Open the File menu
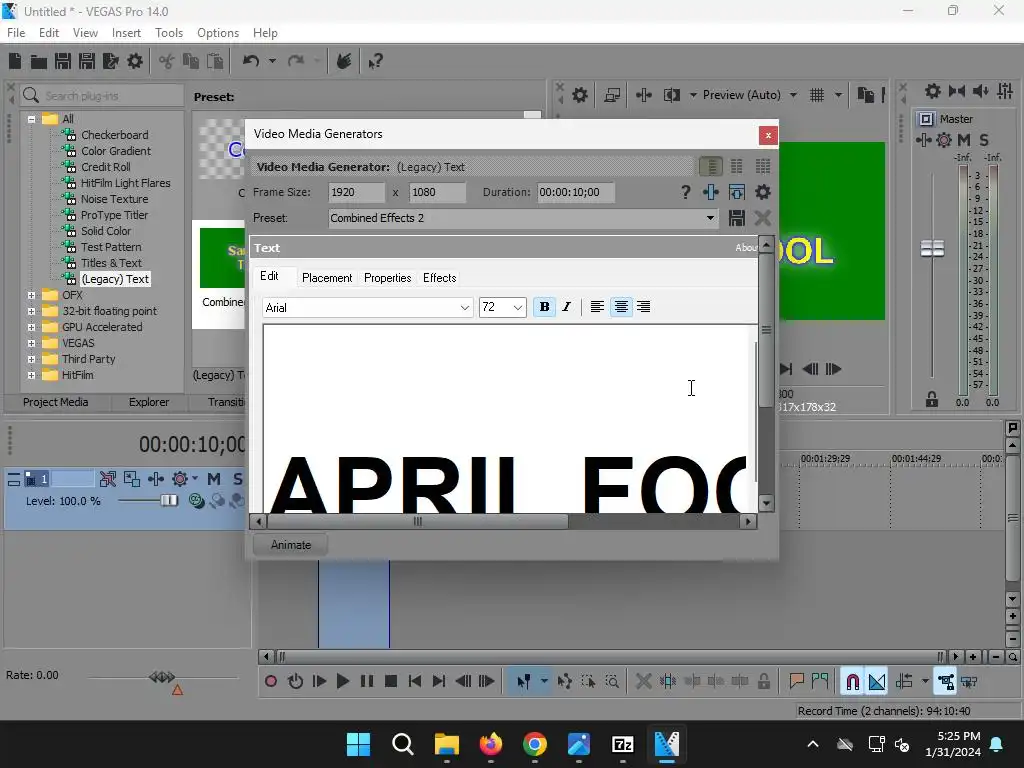This screenshot has width=1024, height=768. [x=16, y=33]
